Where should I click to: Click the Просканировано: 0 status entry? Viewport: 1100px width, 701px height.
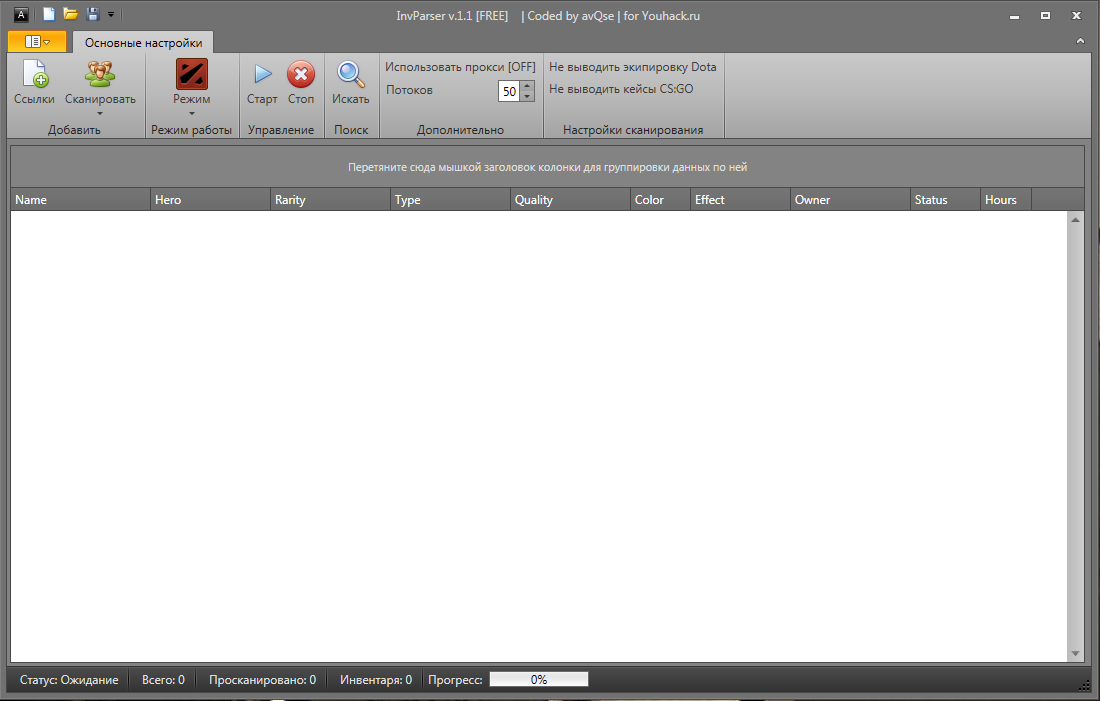(262, 679)
